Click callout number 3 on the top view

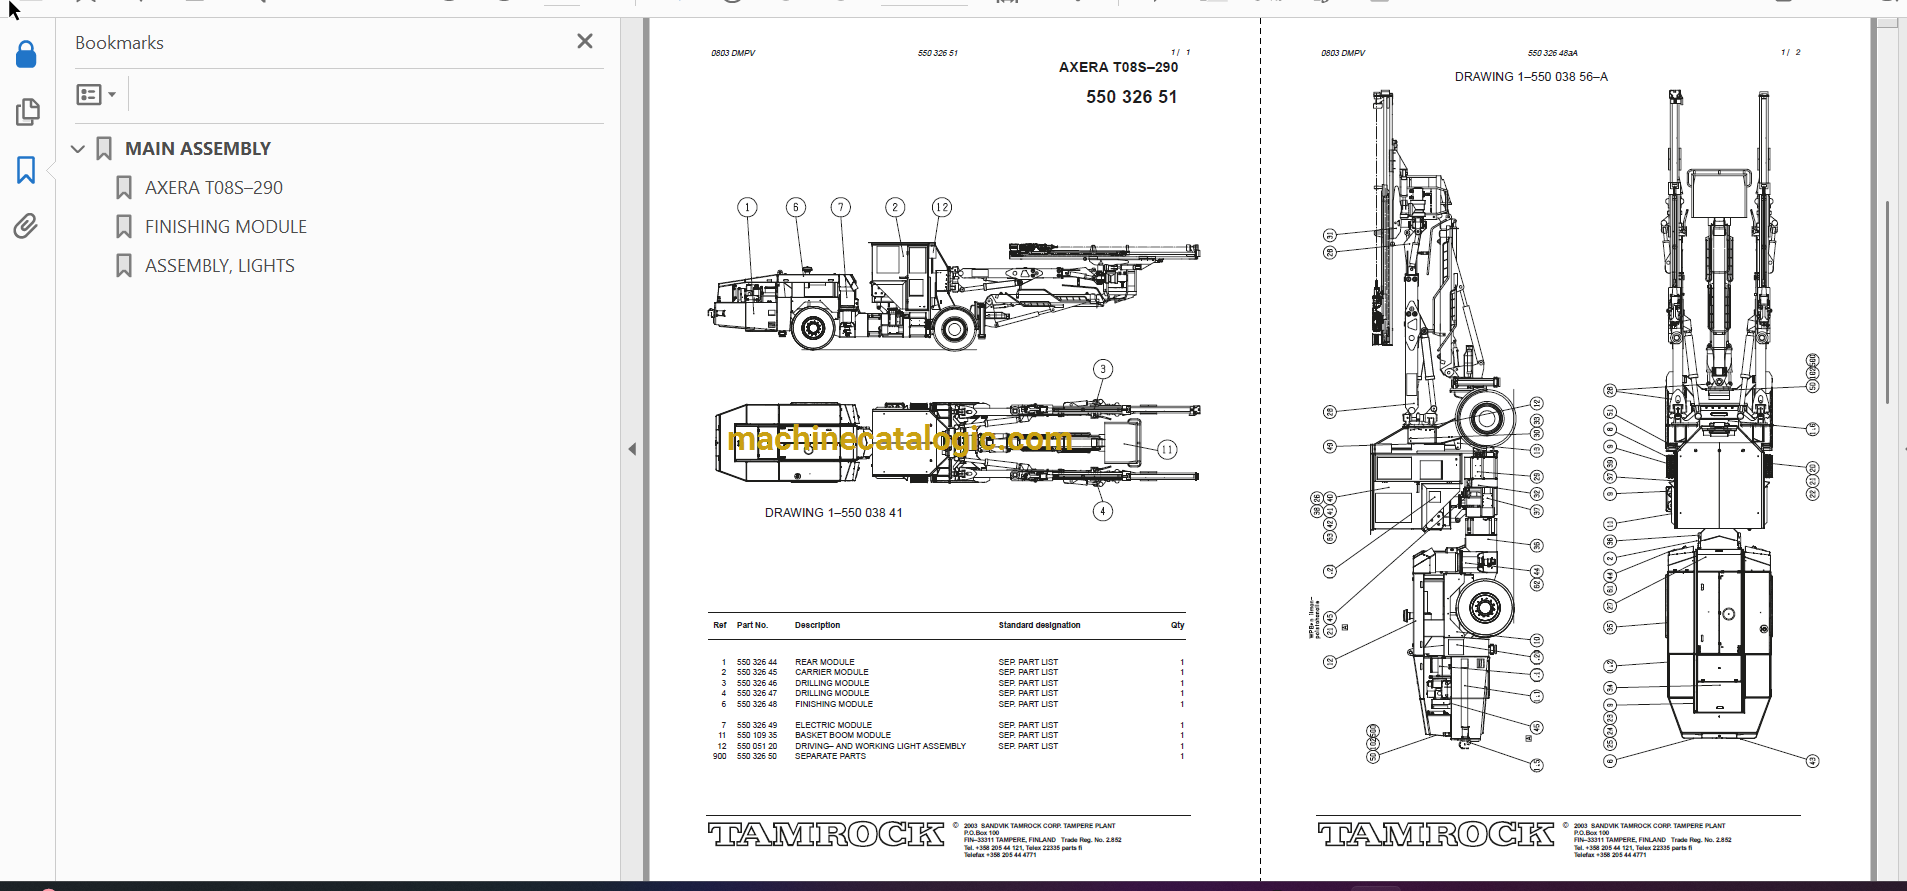click(1103, 369)
